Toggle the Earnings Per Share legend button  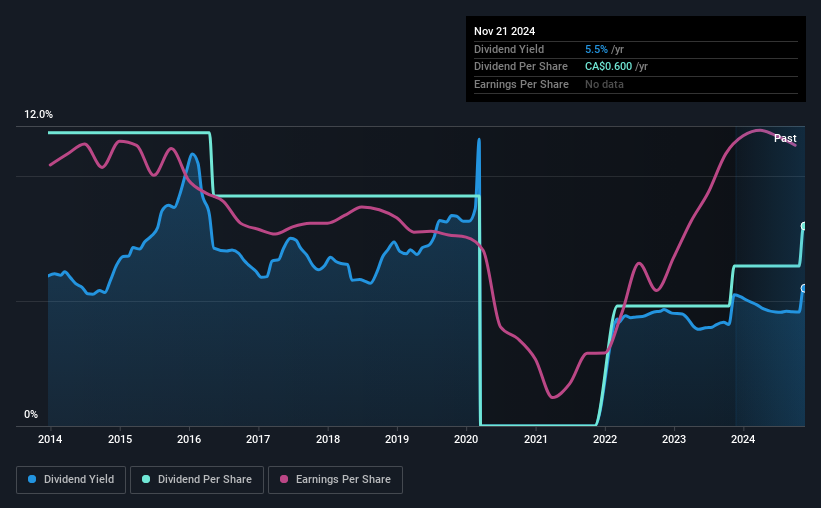[335, 480]
